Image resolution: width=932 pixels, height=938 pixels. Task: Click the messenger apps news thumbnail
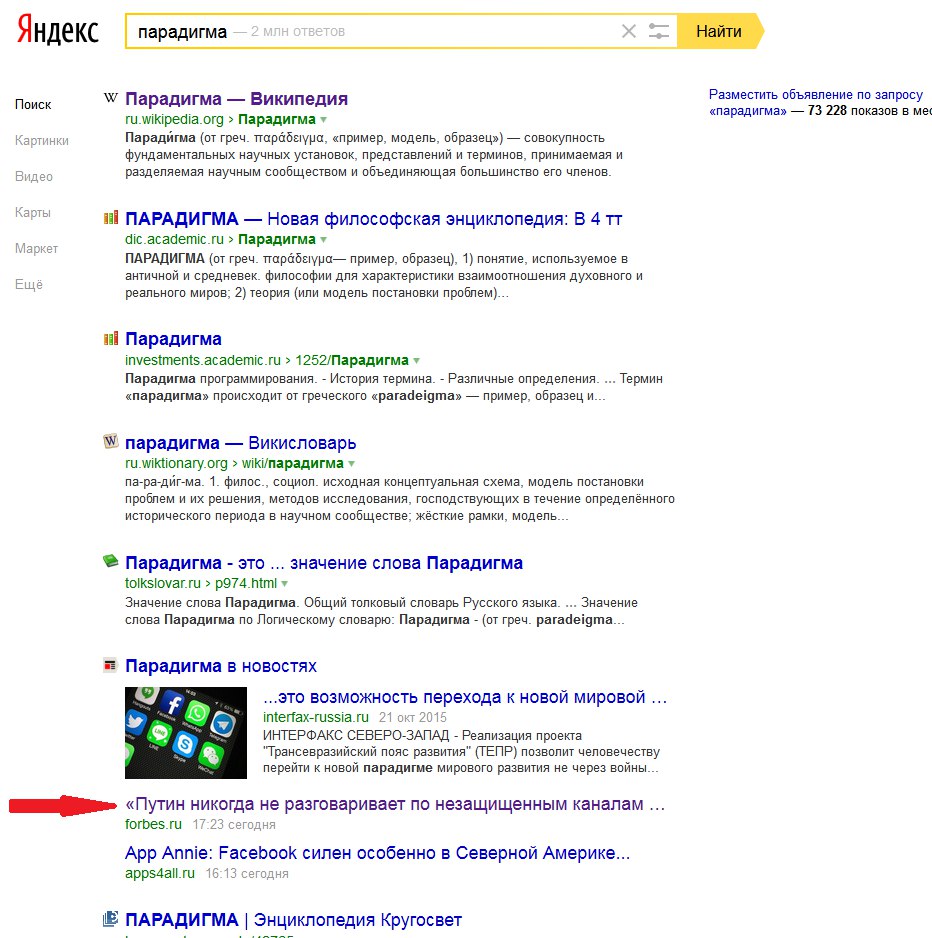pyautogui.click(x=186, y=733)
